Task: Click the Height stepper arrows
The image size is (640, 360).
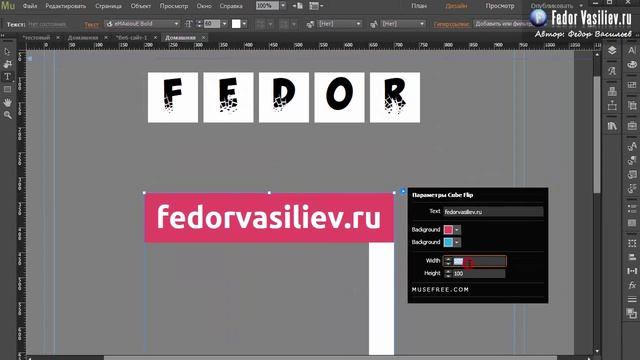Action: tap(448, 273)
